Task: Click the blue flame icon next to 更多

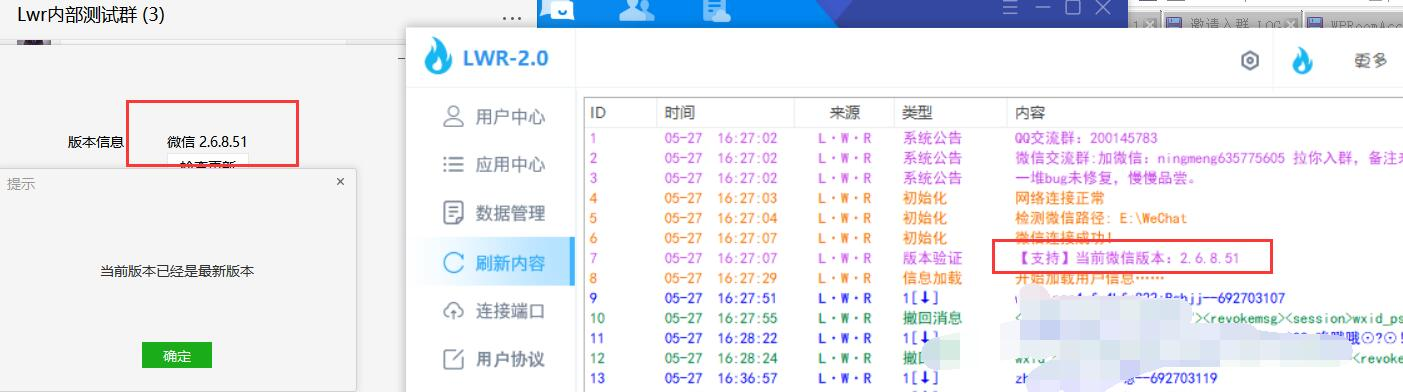Action: point(1301,60)
